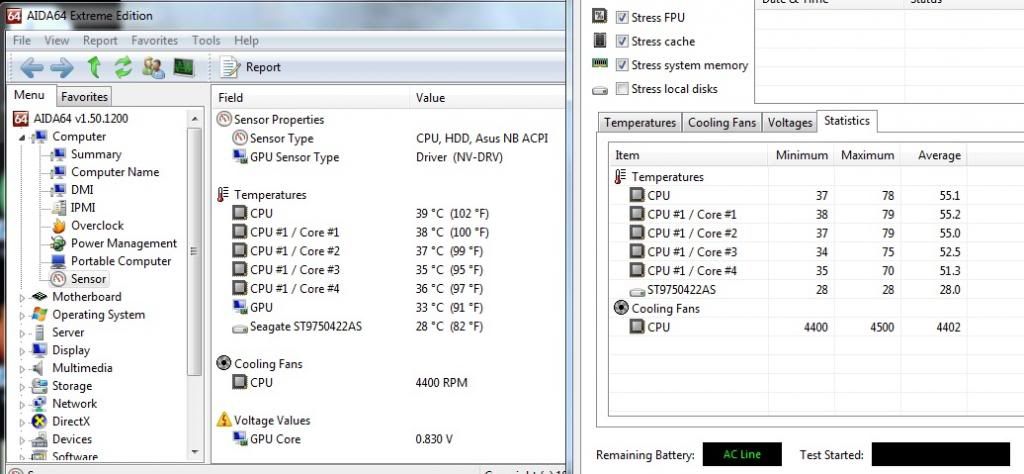This screenshot has height=474, width=1024.
Task: Select Summary in the tree
Action: pyautogui.click(x=96, y=155)
